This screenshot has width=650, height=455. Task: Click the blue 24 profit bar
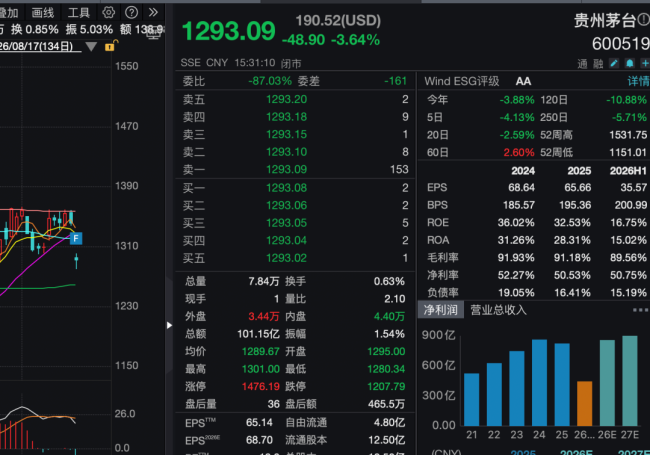click(x=539, y=382)
